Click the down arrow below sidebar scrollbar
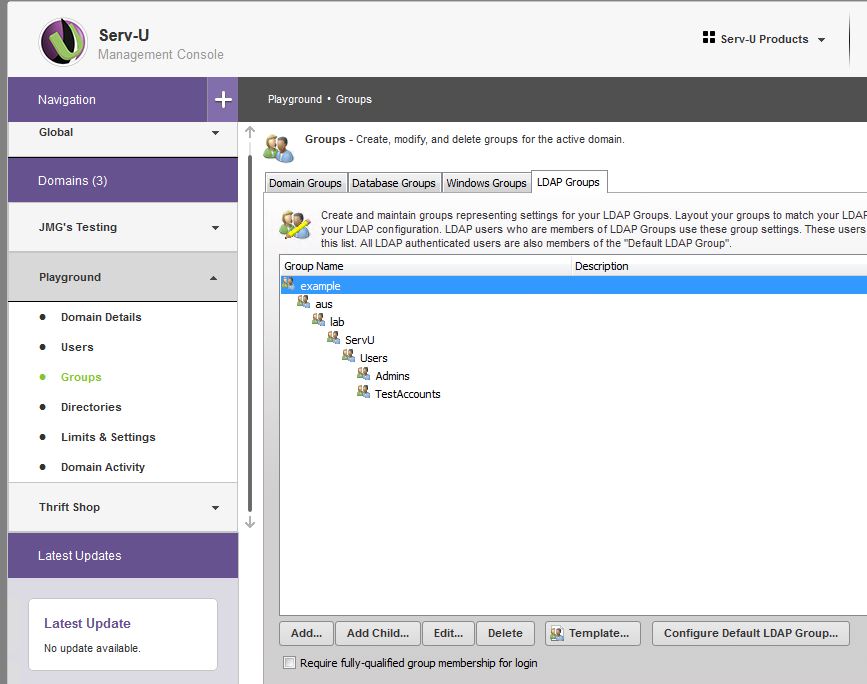 [250, 522]
